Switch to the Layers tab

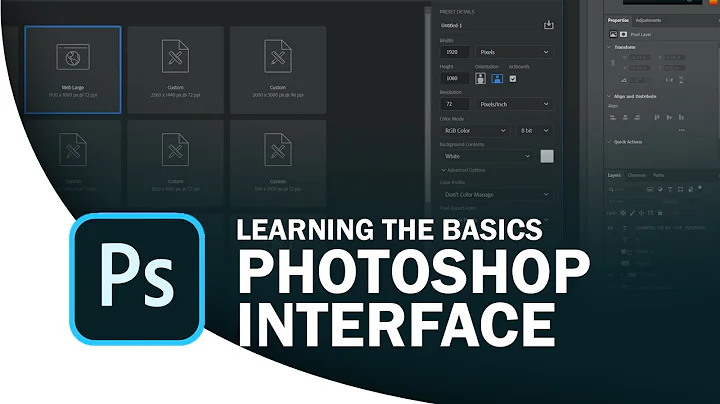tap(614, 175)
